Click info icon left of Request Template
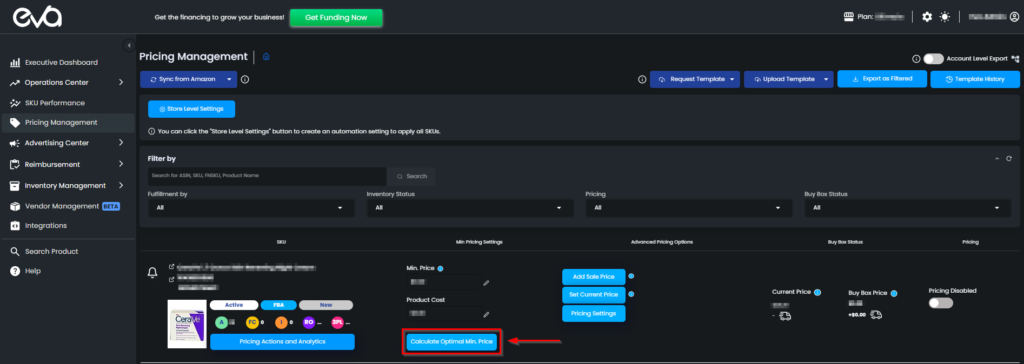1024x364 pixels. coord(642,80)
